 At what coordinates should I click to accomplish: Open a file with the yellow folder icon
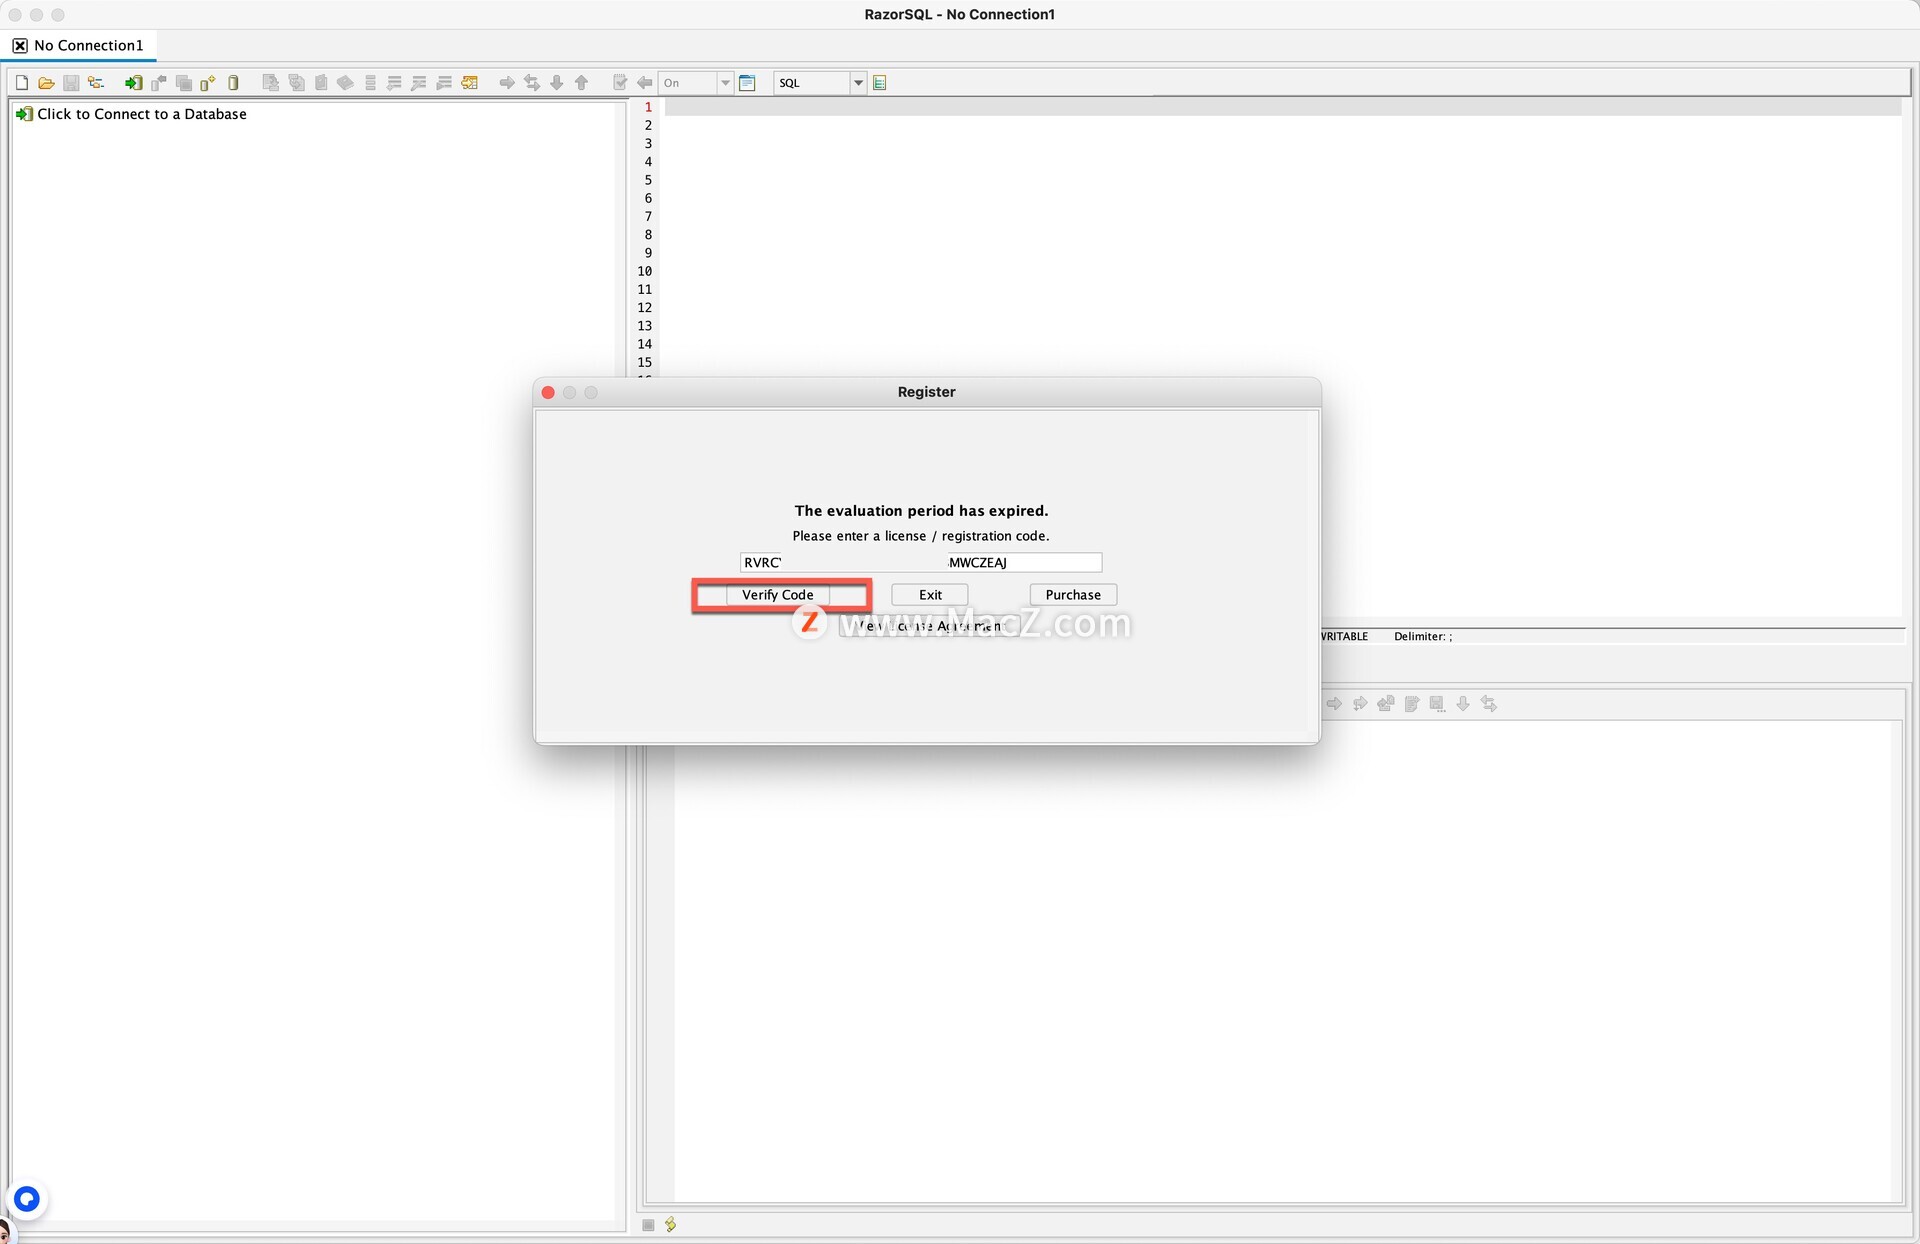coord(46,83)
